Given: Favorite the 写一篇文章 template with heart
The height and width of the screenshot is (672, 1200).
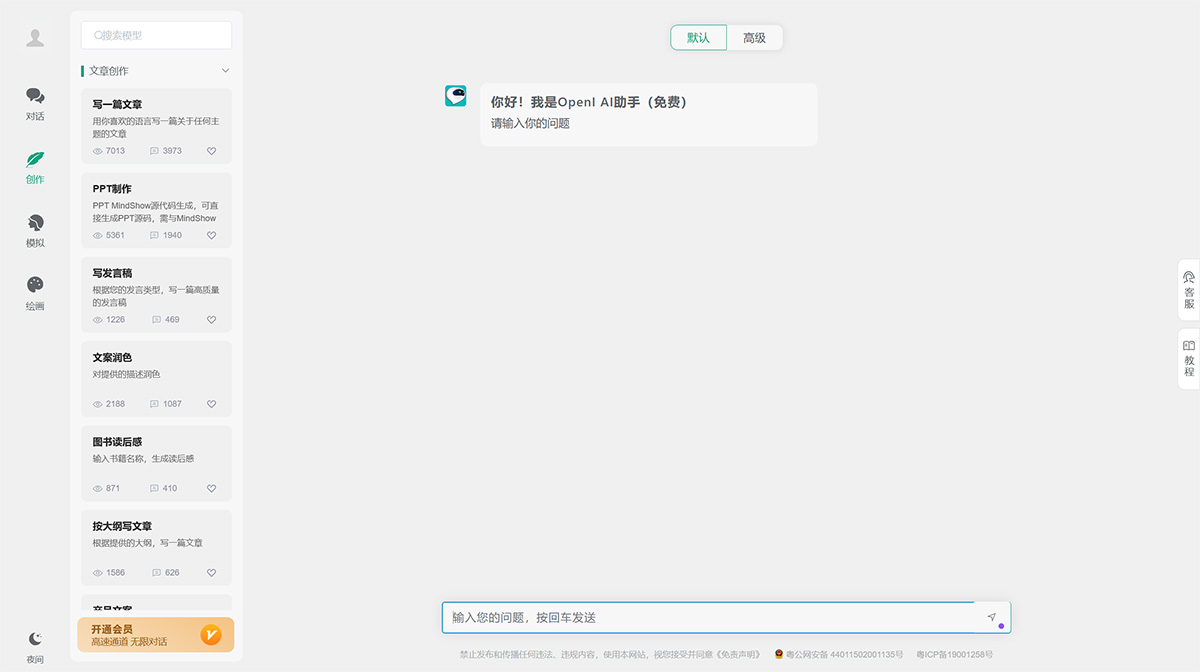Looking at the screenshot, I should coord(211,151).
